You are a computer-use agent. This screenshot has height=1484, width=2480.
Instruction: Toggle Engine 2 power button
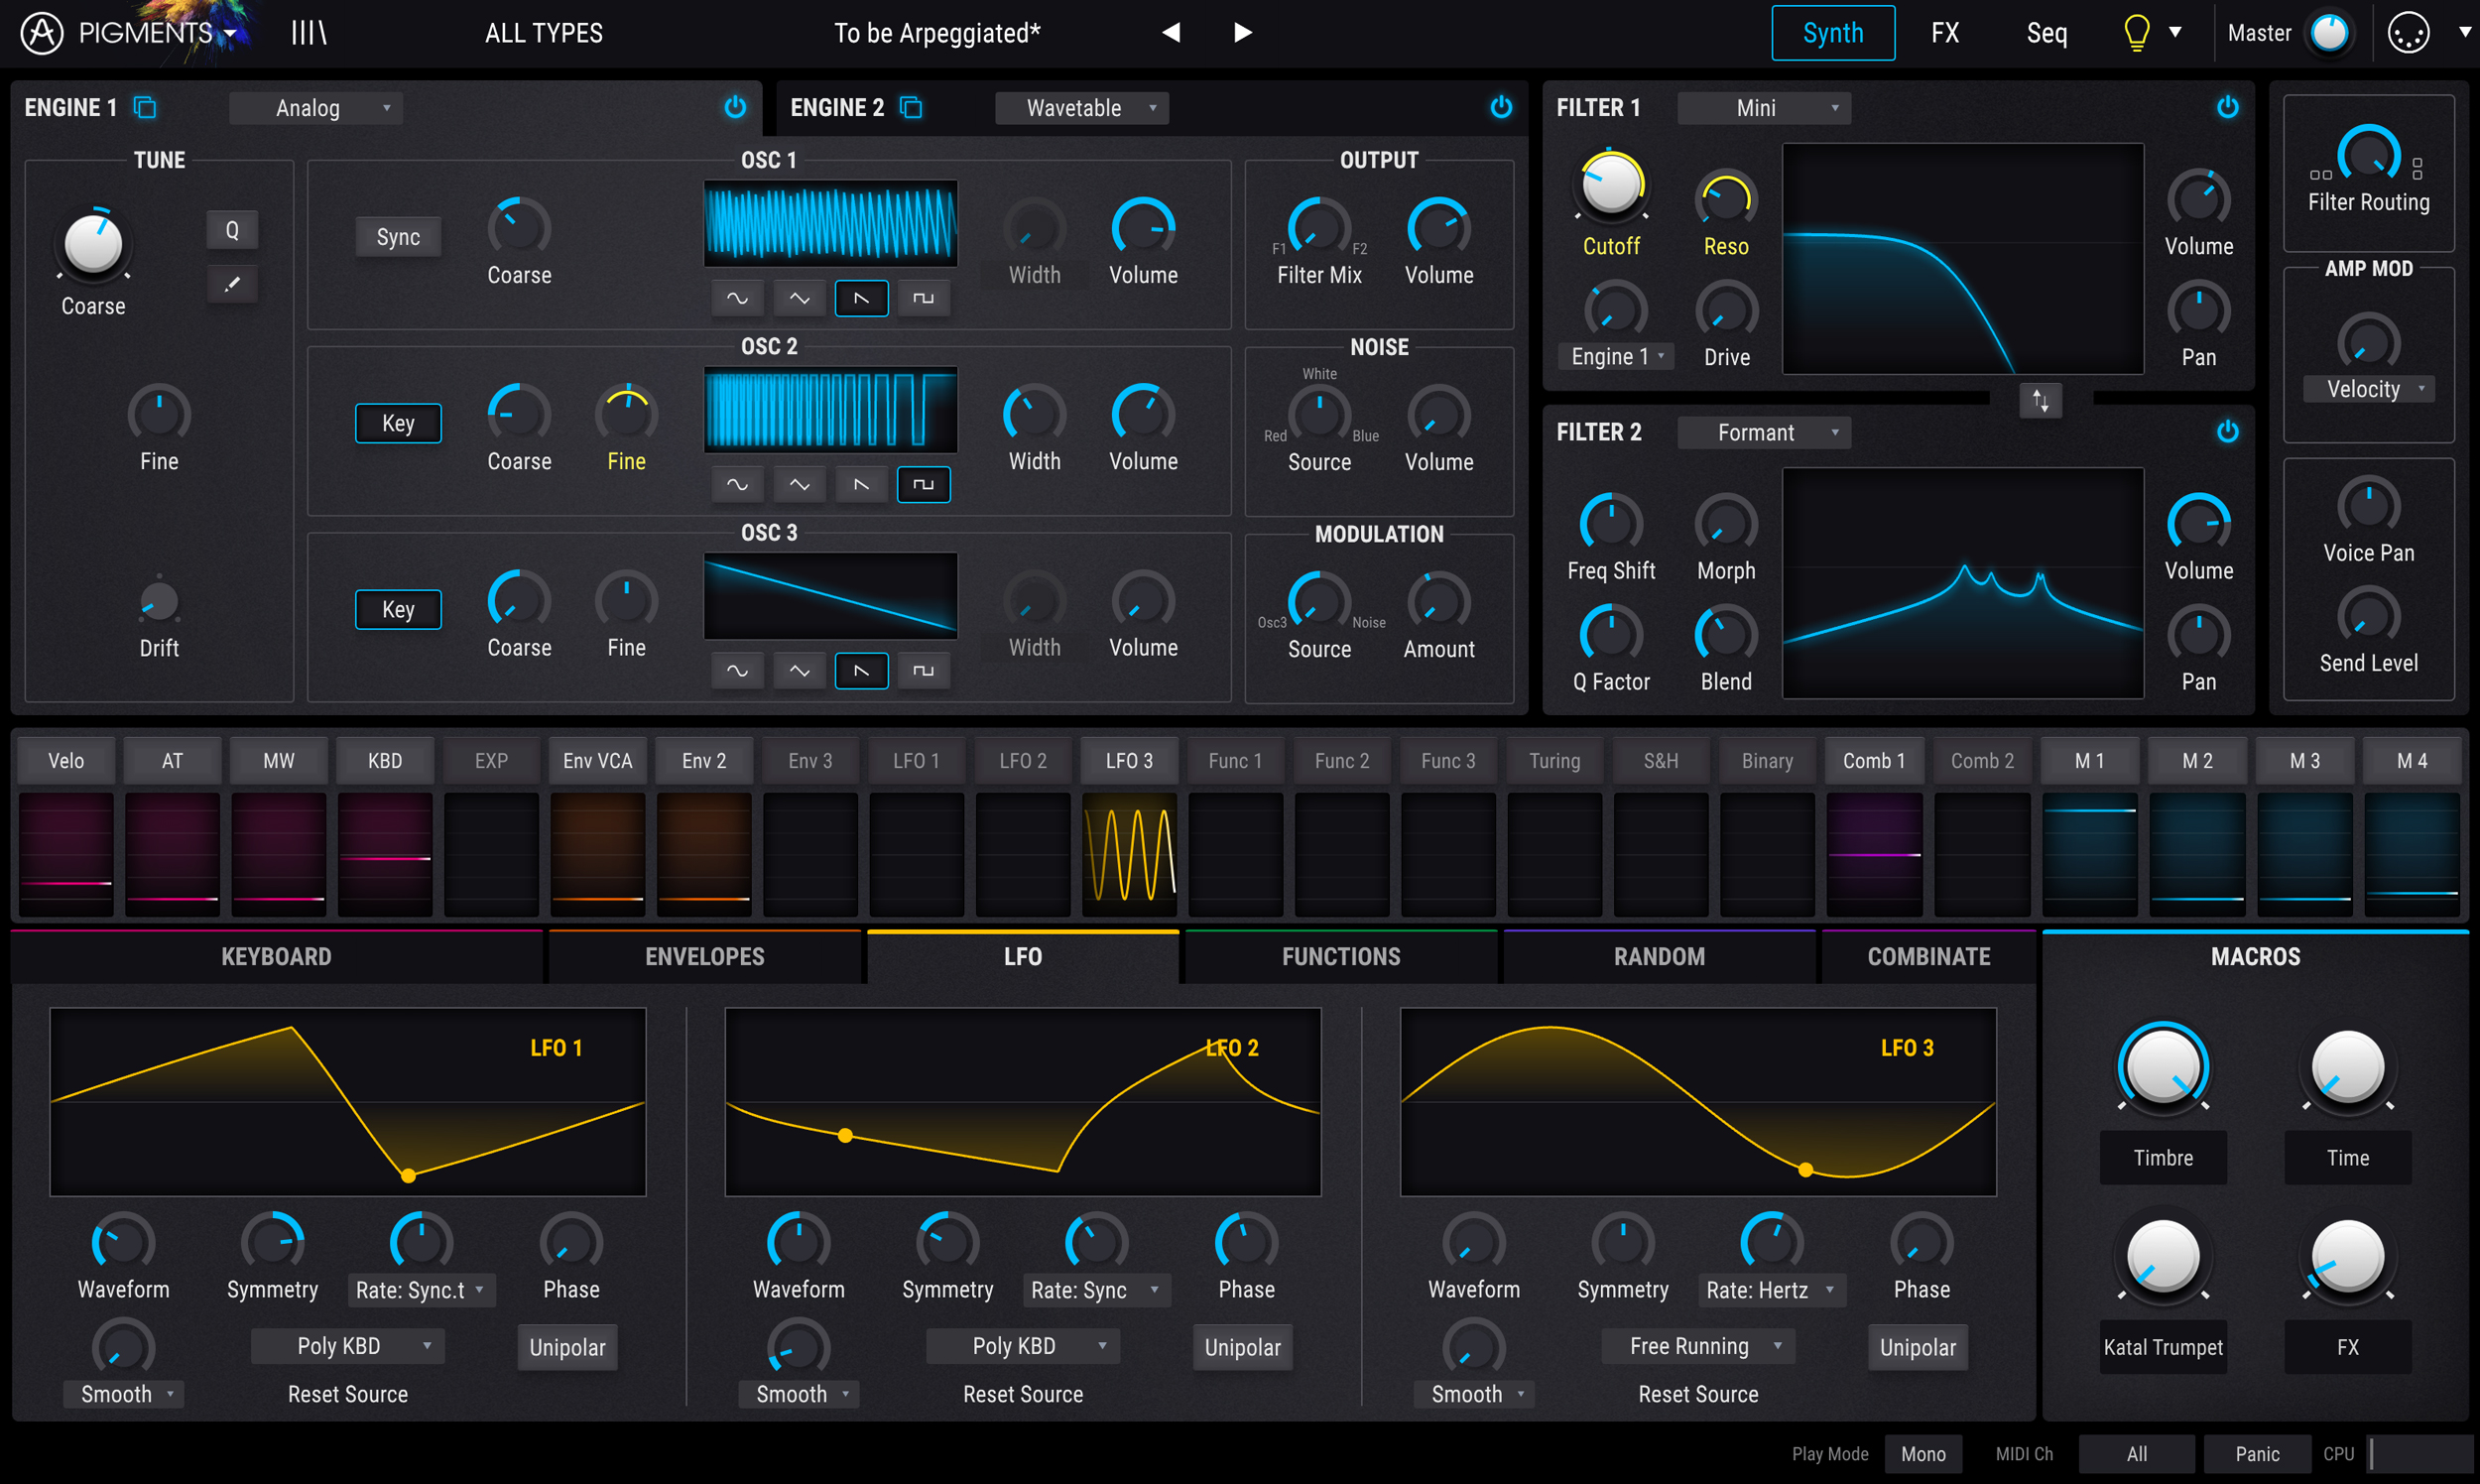[1500, 108]
